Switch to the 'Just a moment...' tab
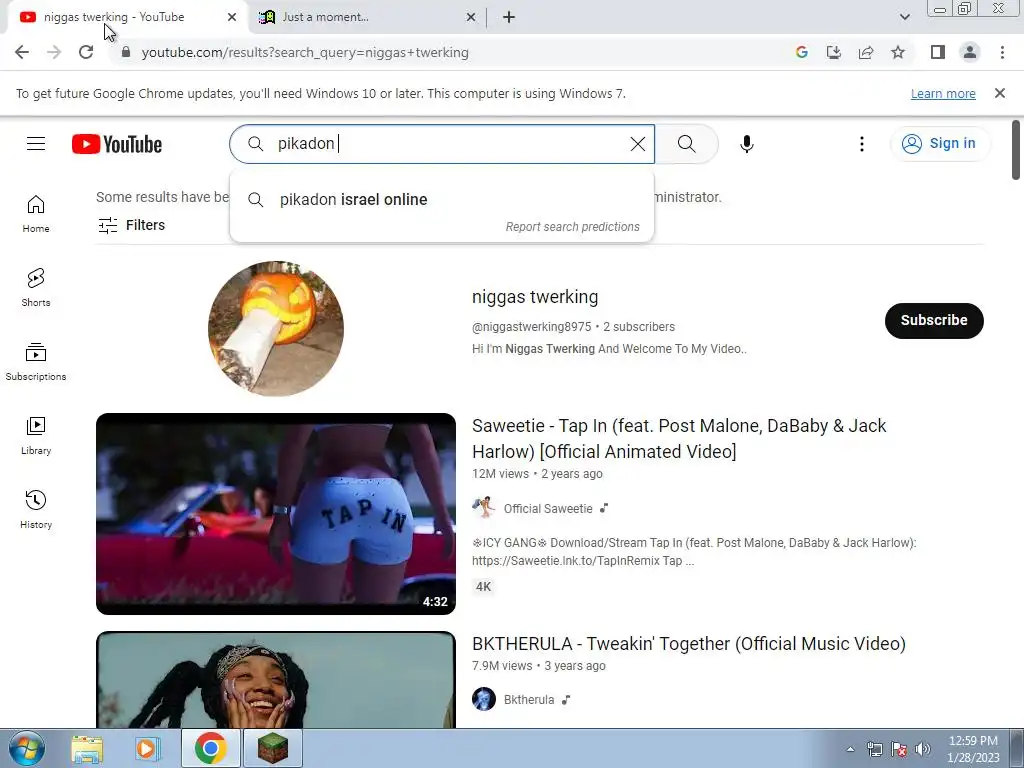1024x768 pixels. click(367, 17)
